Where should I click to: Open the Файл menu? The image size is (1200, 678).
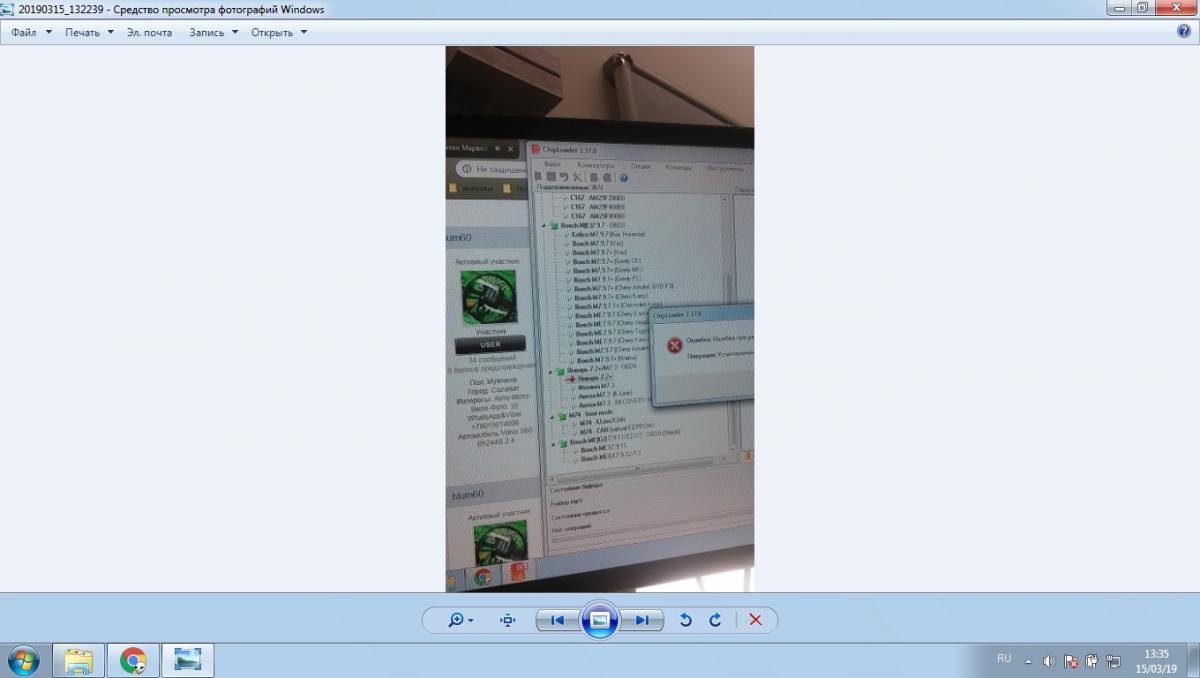[x=32, y=32]
